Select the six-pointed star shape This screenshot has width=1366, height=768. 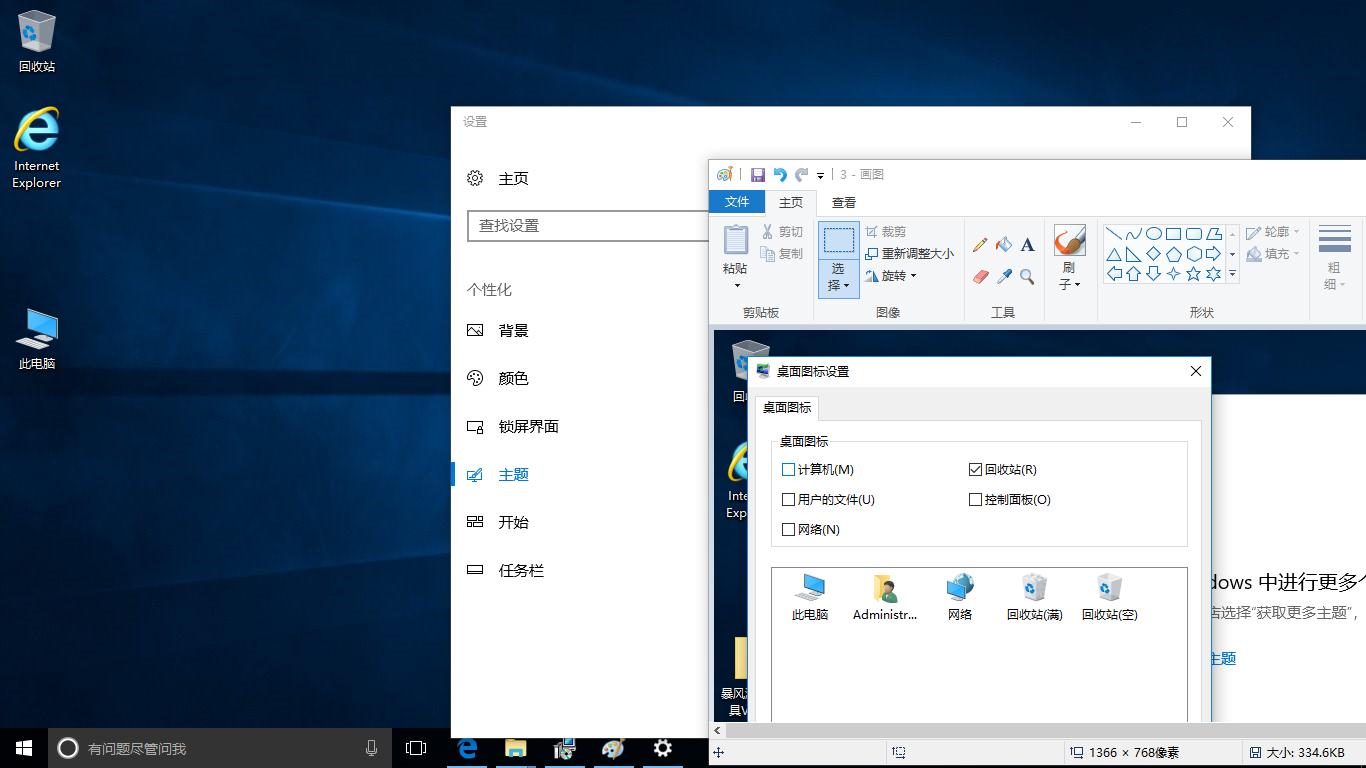pos(1213,274)
